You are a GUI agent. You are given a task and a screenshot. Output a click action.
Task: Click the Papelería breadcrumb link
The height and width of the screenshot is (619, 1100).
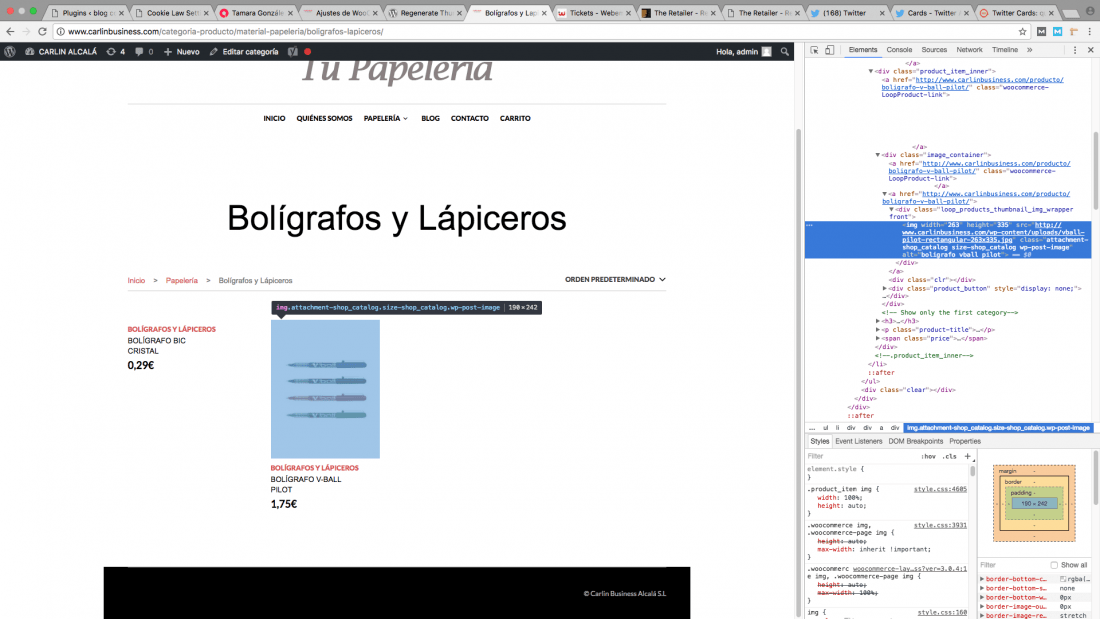point(182,281)
